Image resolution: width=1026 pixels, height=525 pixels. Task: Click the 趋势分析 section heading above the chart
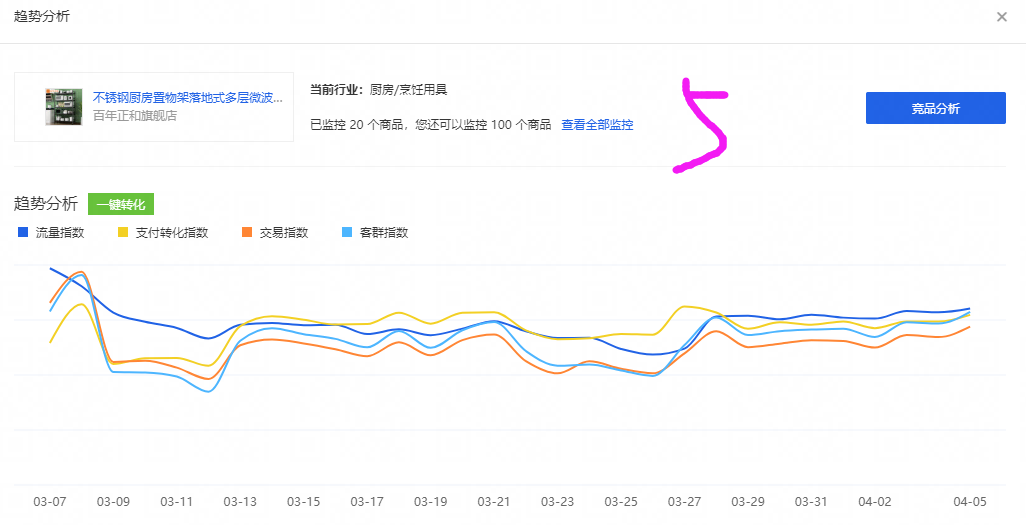pyautogui.click(x=46, y=204)
